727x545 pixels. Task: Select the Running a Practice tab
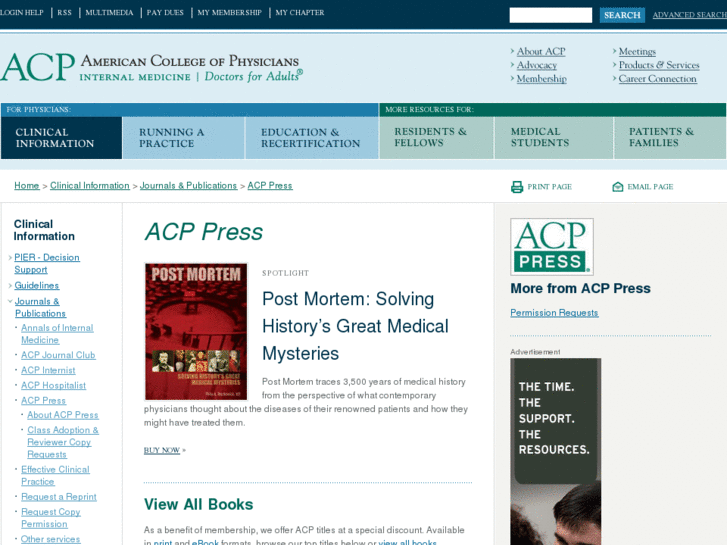pos(184,138)
